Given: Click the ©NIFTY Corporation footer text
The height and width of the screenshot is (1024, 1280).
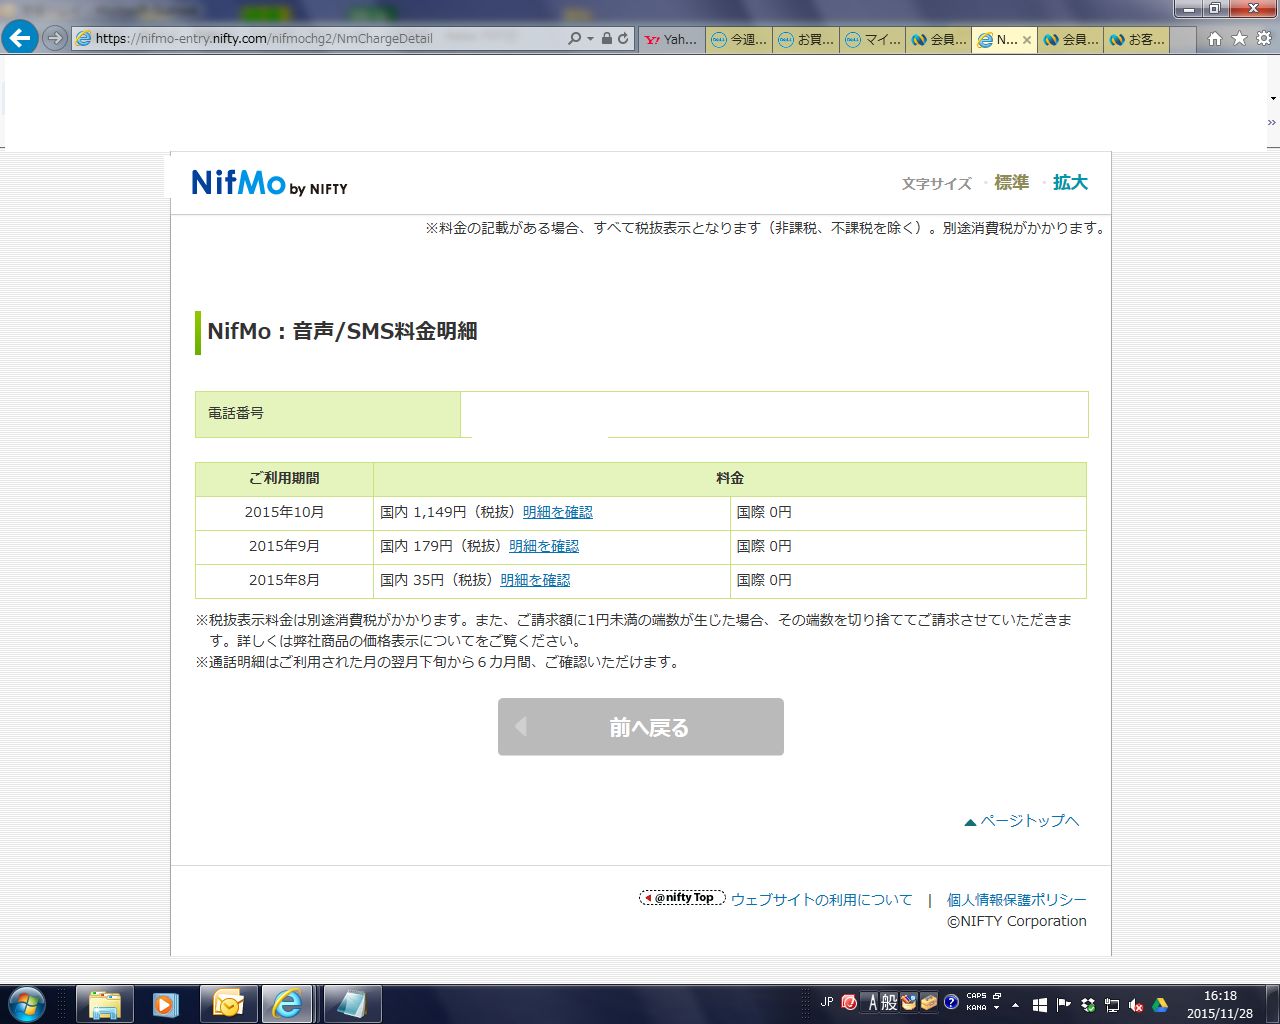Looking at the screenshot, I should click(1016, 922).
